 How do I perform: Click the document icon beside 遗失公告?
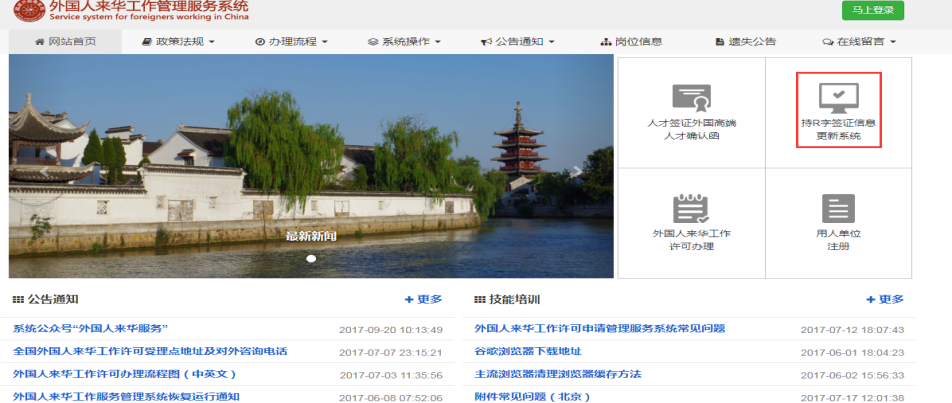(719, 42)
